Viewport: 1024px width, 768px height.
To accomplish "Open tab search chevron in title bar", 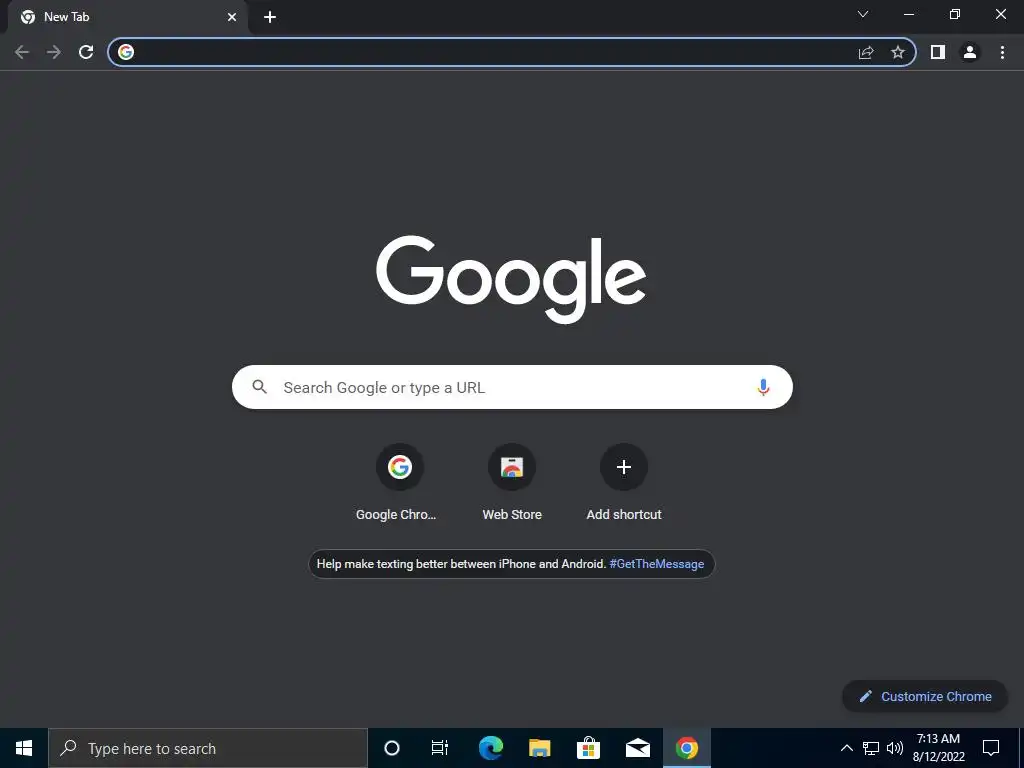I will coord(863,14).
